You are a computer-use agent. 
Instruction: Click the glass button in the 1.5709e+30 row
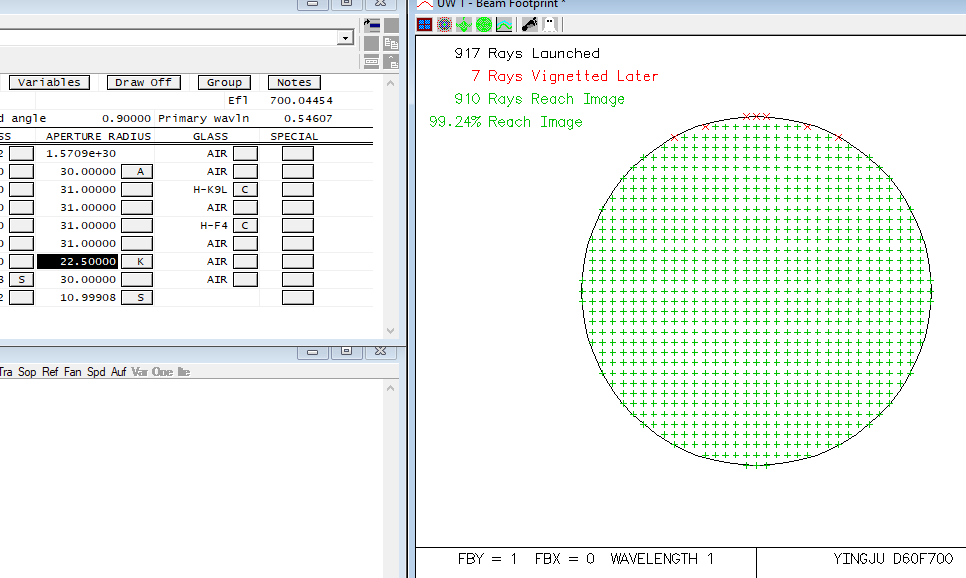point(245,153)
